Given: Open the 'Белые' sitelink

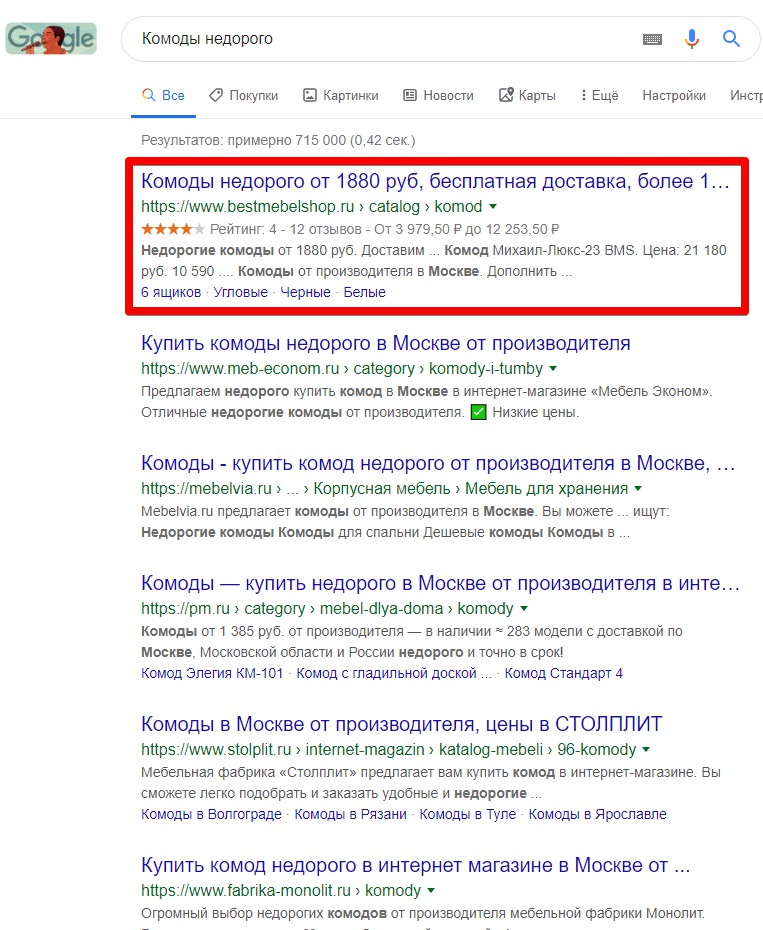Looking at the screenshot, I should click(364, 292).
